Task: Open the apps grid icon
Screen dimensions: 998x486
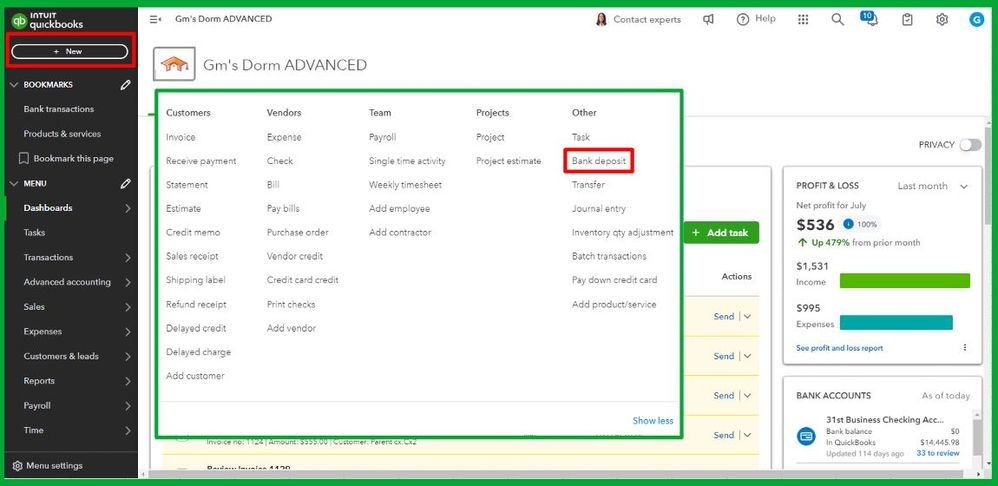Action: click(803, 20)
